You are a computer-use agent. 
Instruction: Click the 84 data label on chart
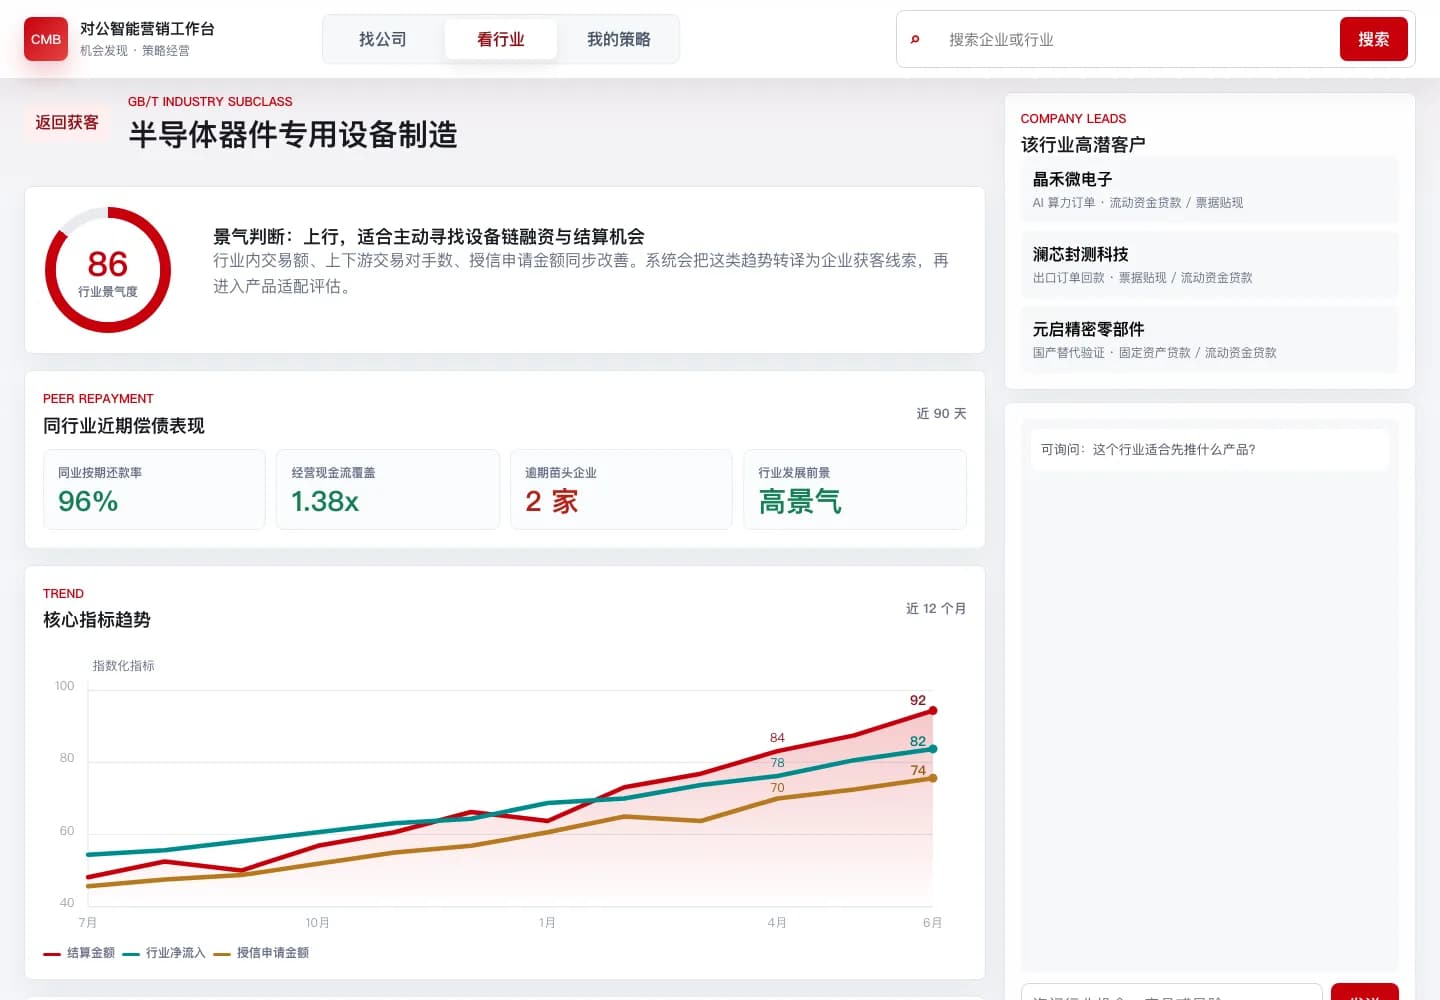pos(777,738)
